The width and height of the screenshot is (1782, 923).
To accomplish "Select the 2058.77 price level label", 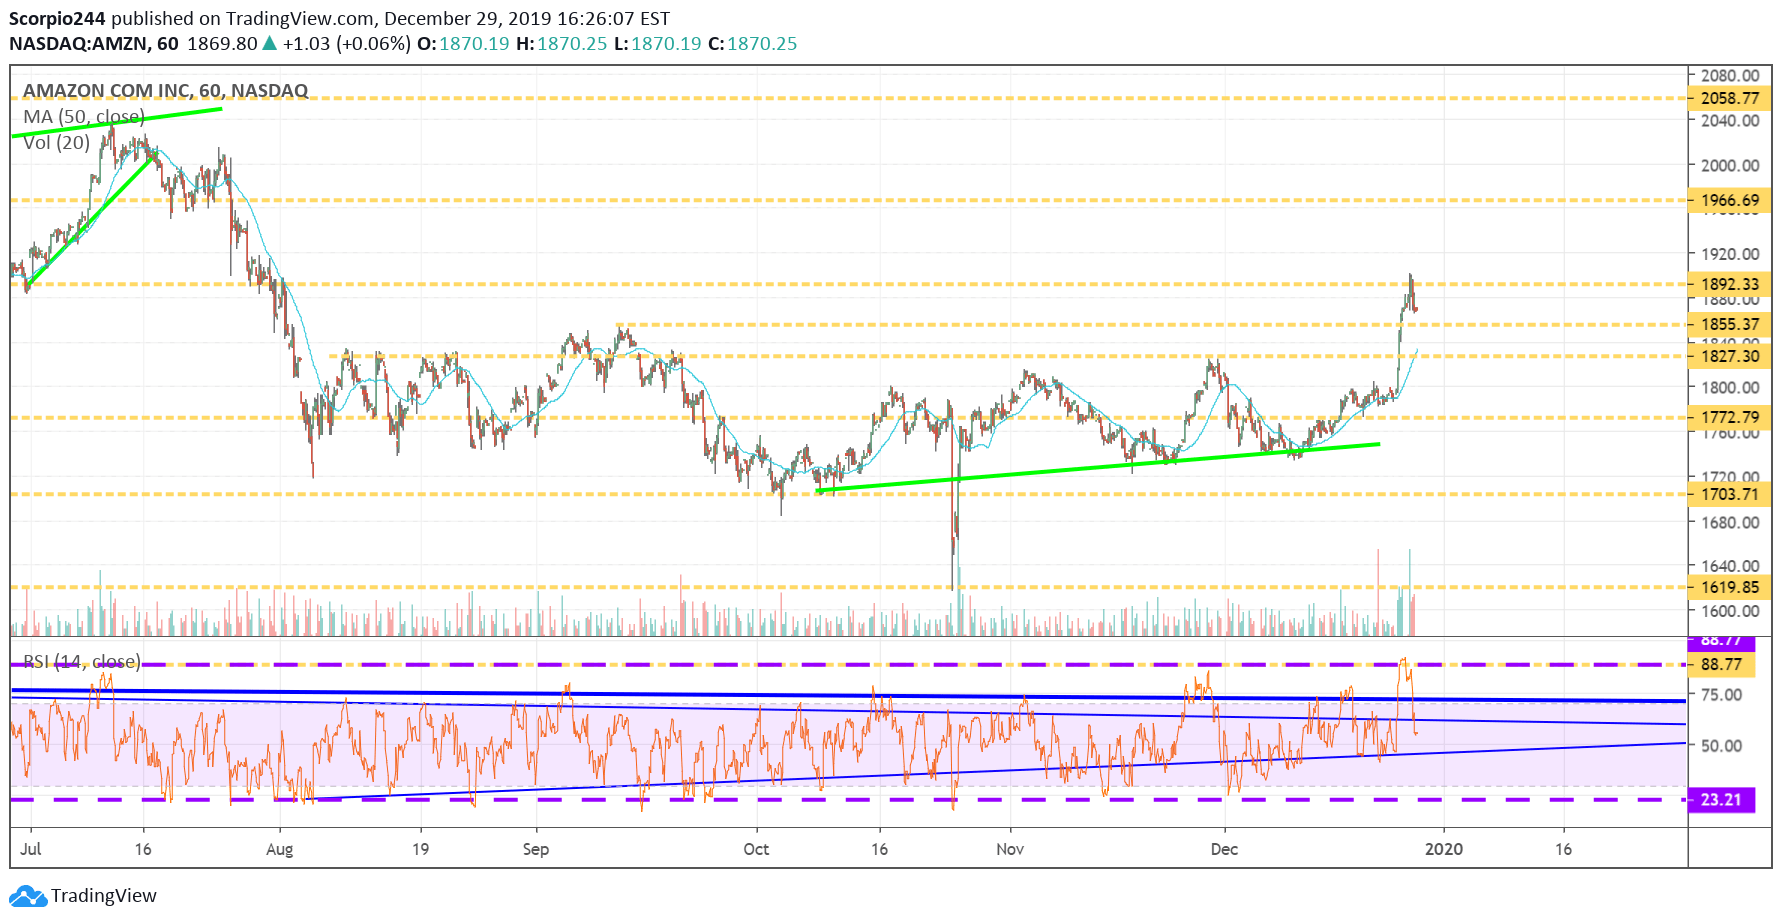I will tap(1730, 98).
